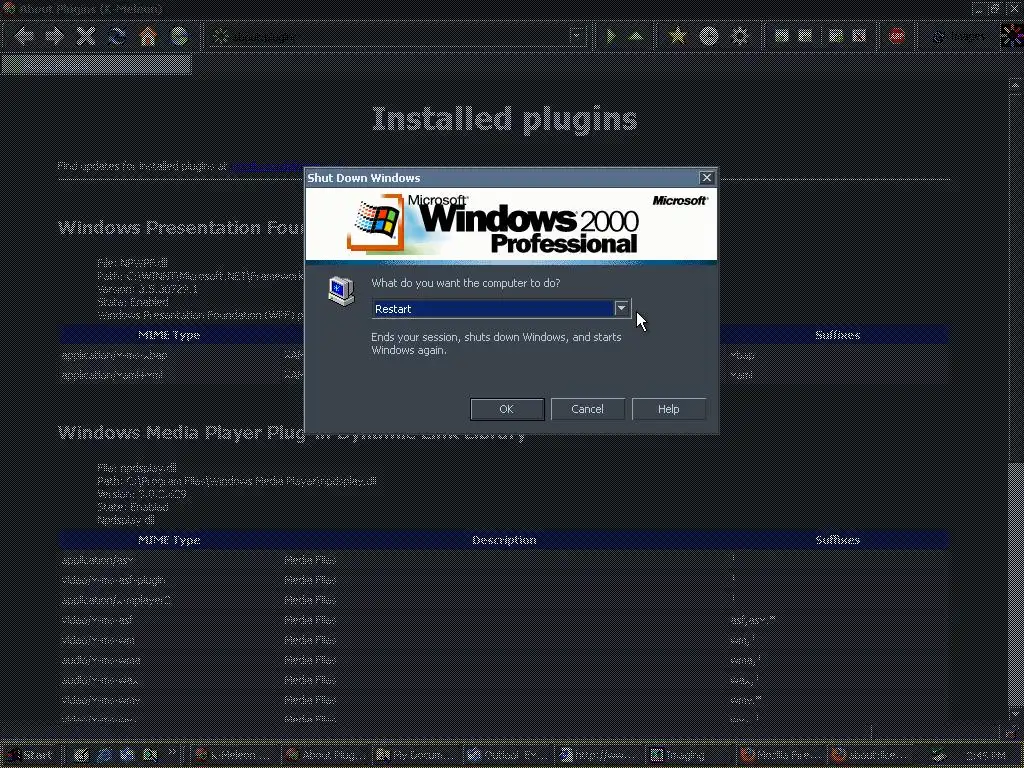The width and height of the screenshot is (1024, 768).
Task: Switch to Mozilla Firefox taskbar button
Action: [x=780, y=756]
